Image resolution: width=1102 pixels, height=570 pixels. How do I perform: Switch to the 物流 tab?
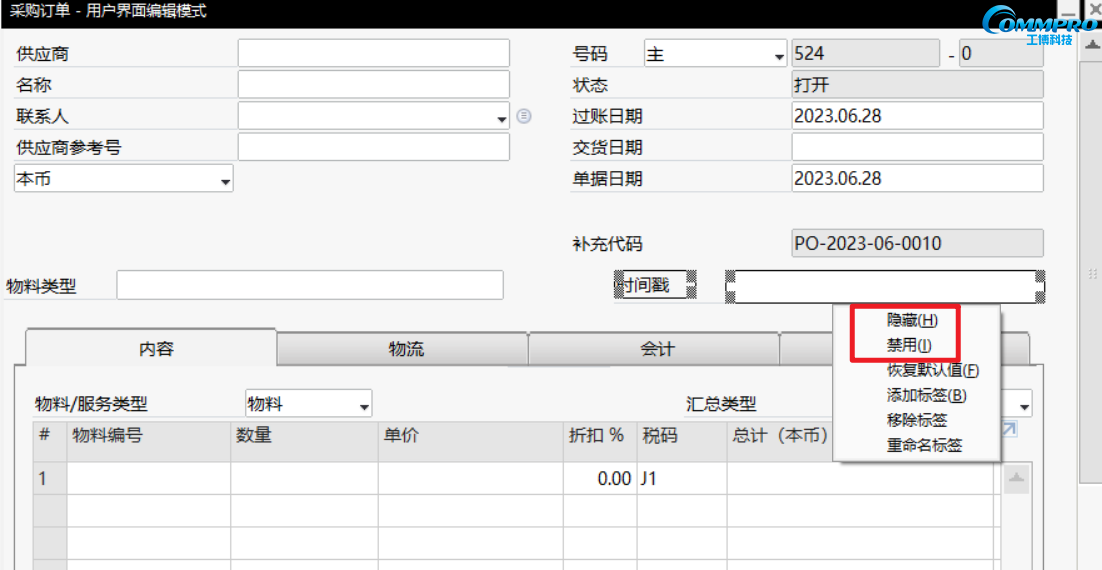[x=403, y=349]
